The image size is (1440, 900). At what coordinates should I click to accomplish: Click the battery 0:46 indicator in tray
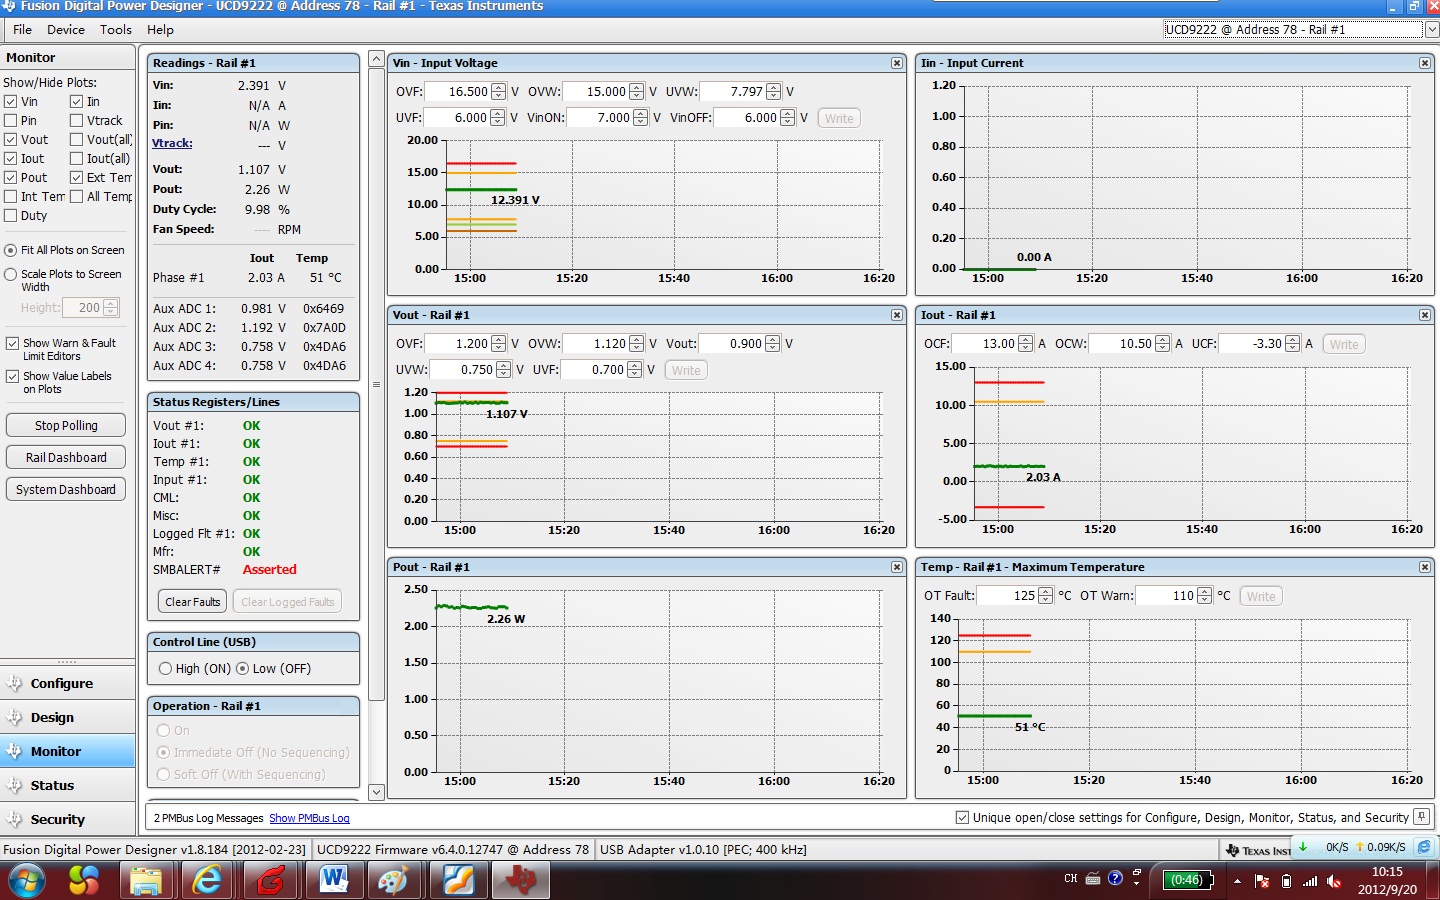(x=1187, y=880)
